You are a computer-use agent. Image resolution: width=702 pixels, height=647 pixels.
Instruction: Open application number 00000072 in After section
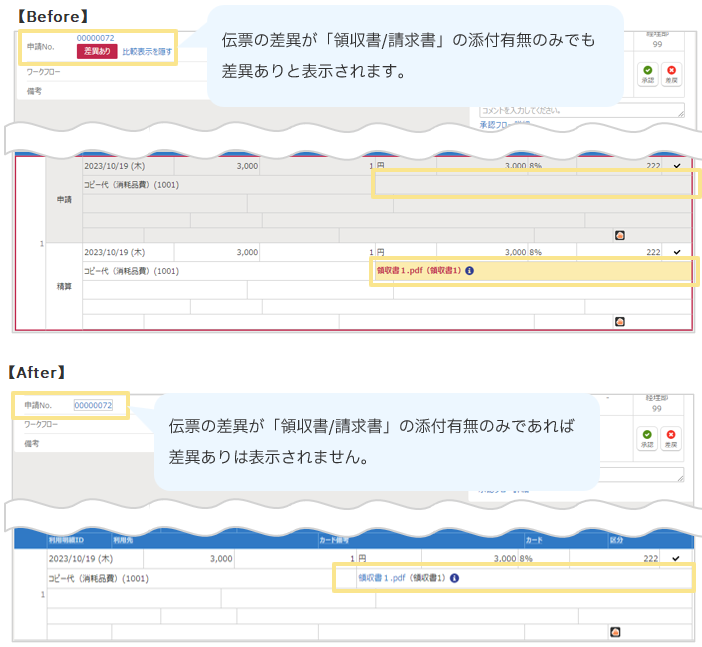point(93,405)
